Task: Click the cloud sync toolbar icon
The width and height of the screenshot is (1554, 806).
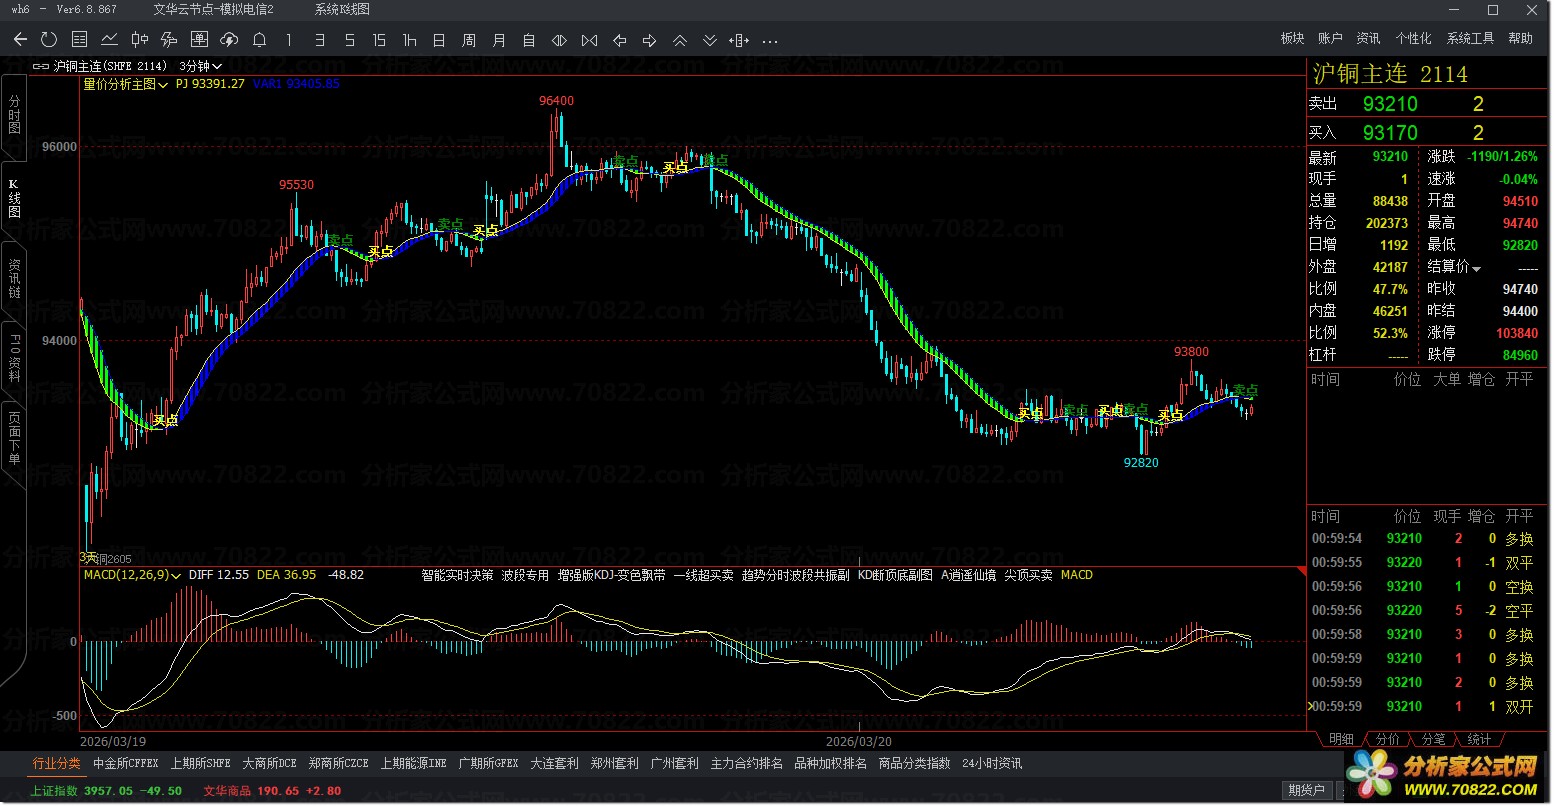Action: point(229,40)
